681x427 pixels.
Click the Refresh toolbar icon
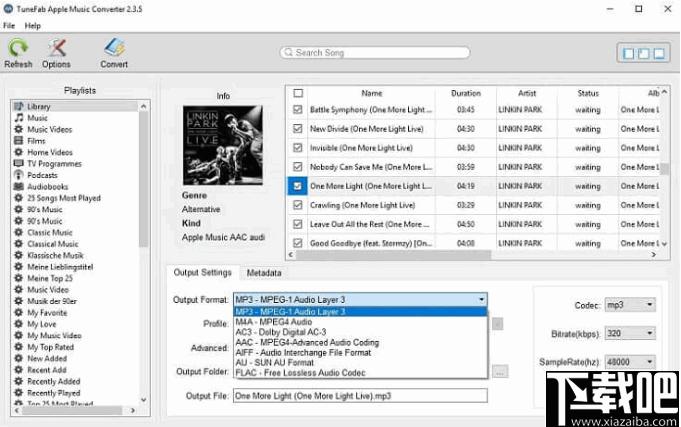pos(18,48)
